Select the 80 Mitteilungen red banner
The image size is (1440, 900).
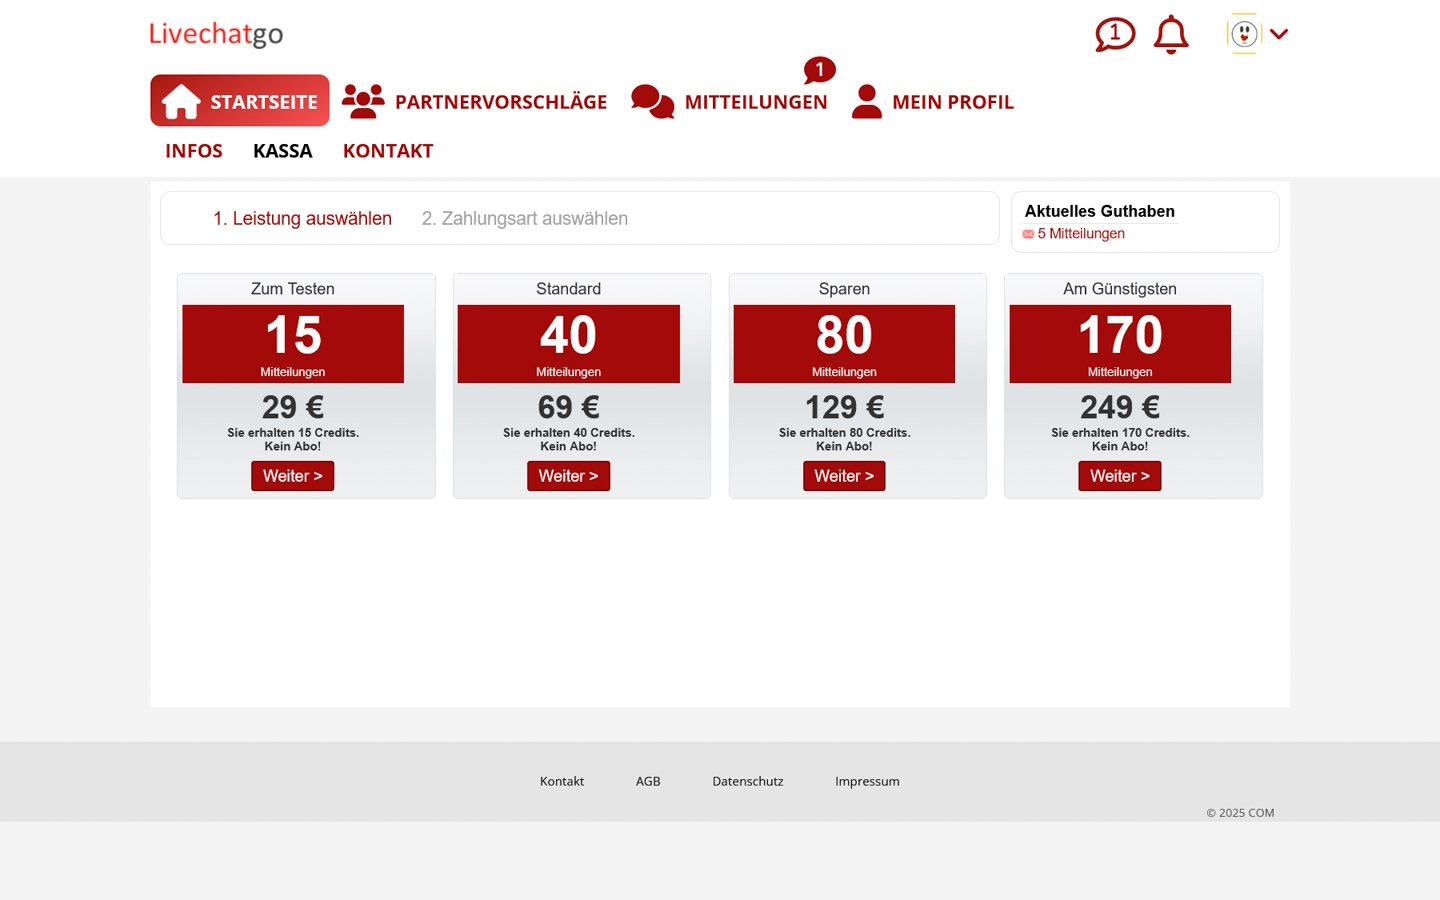pos(844,344)
